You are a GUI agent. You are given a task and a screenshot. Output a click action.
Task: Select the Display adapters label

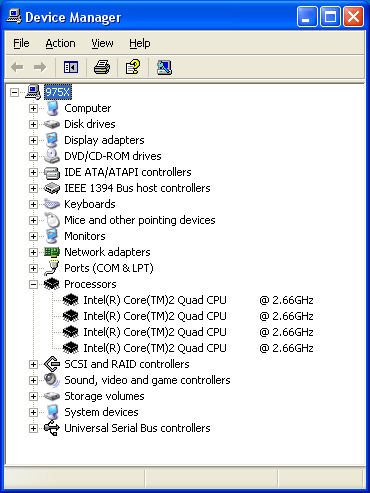[104, 140]
